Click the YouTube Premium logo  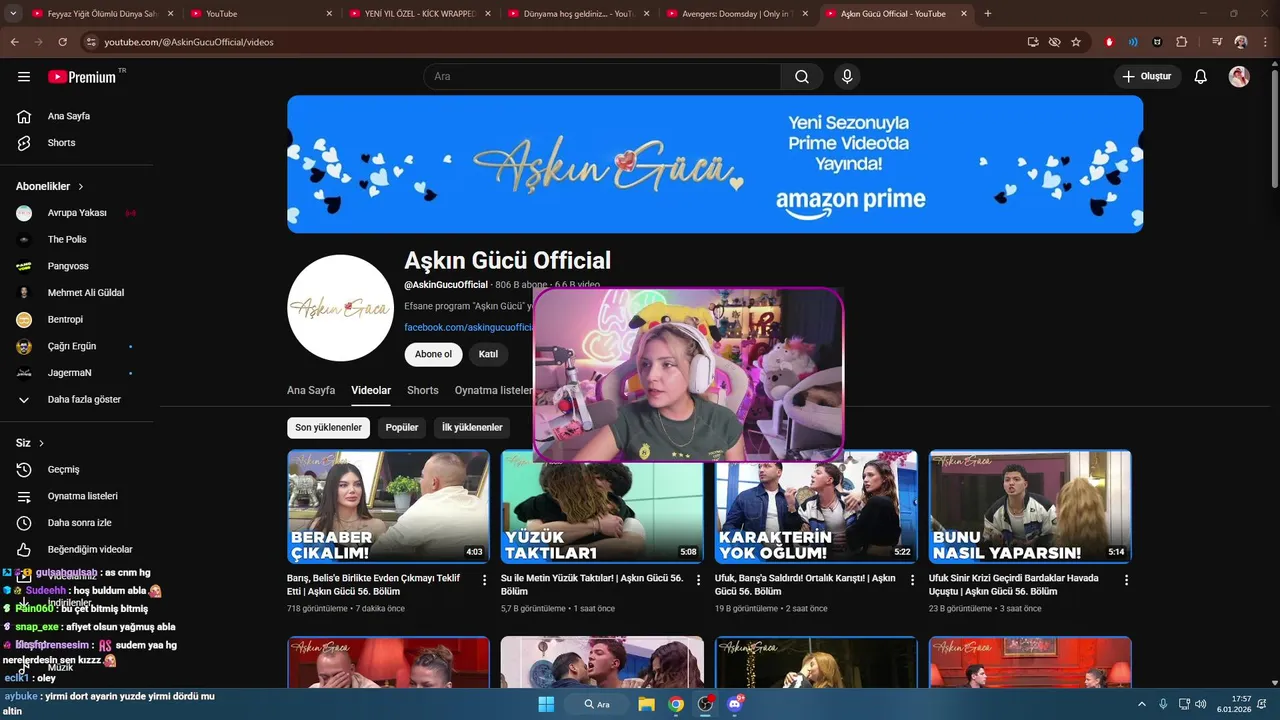pos(82,77)
